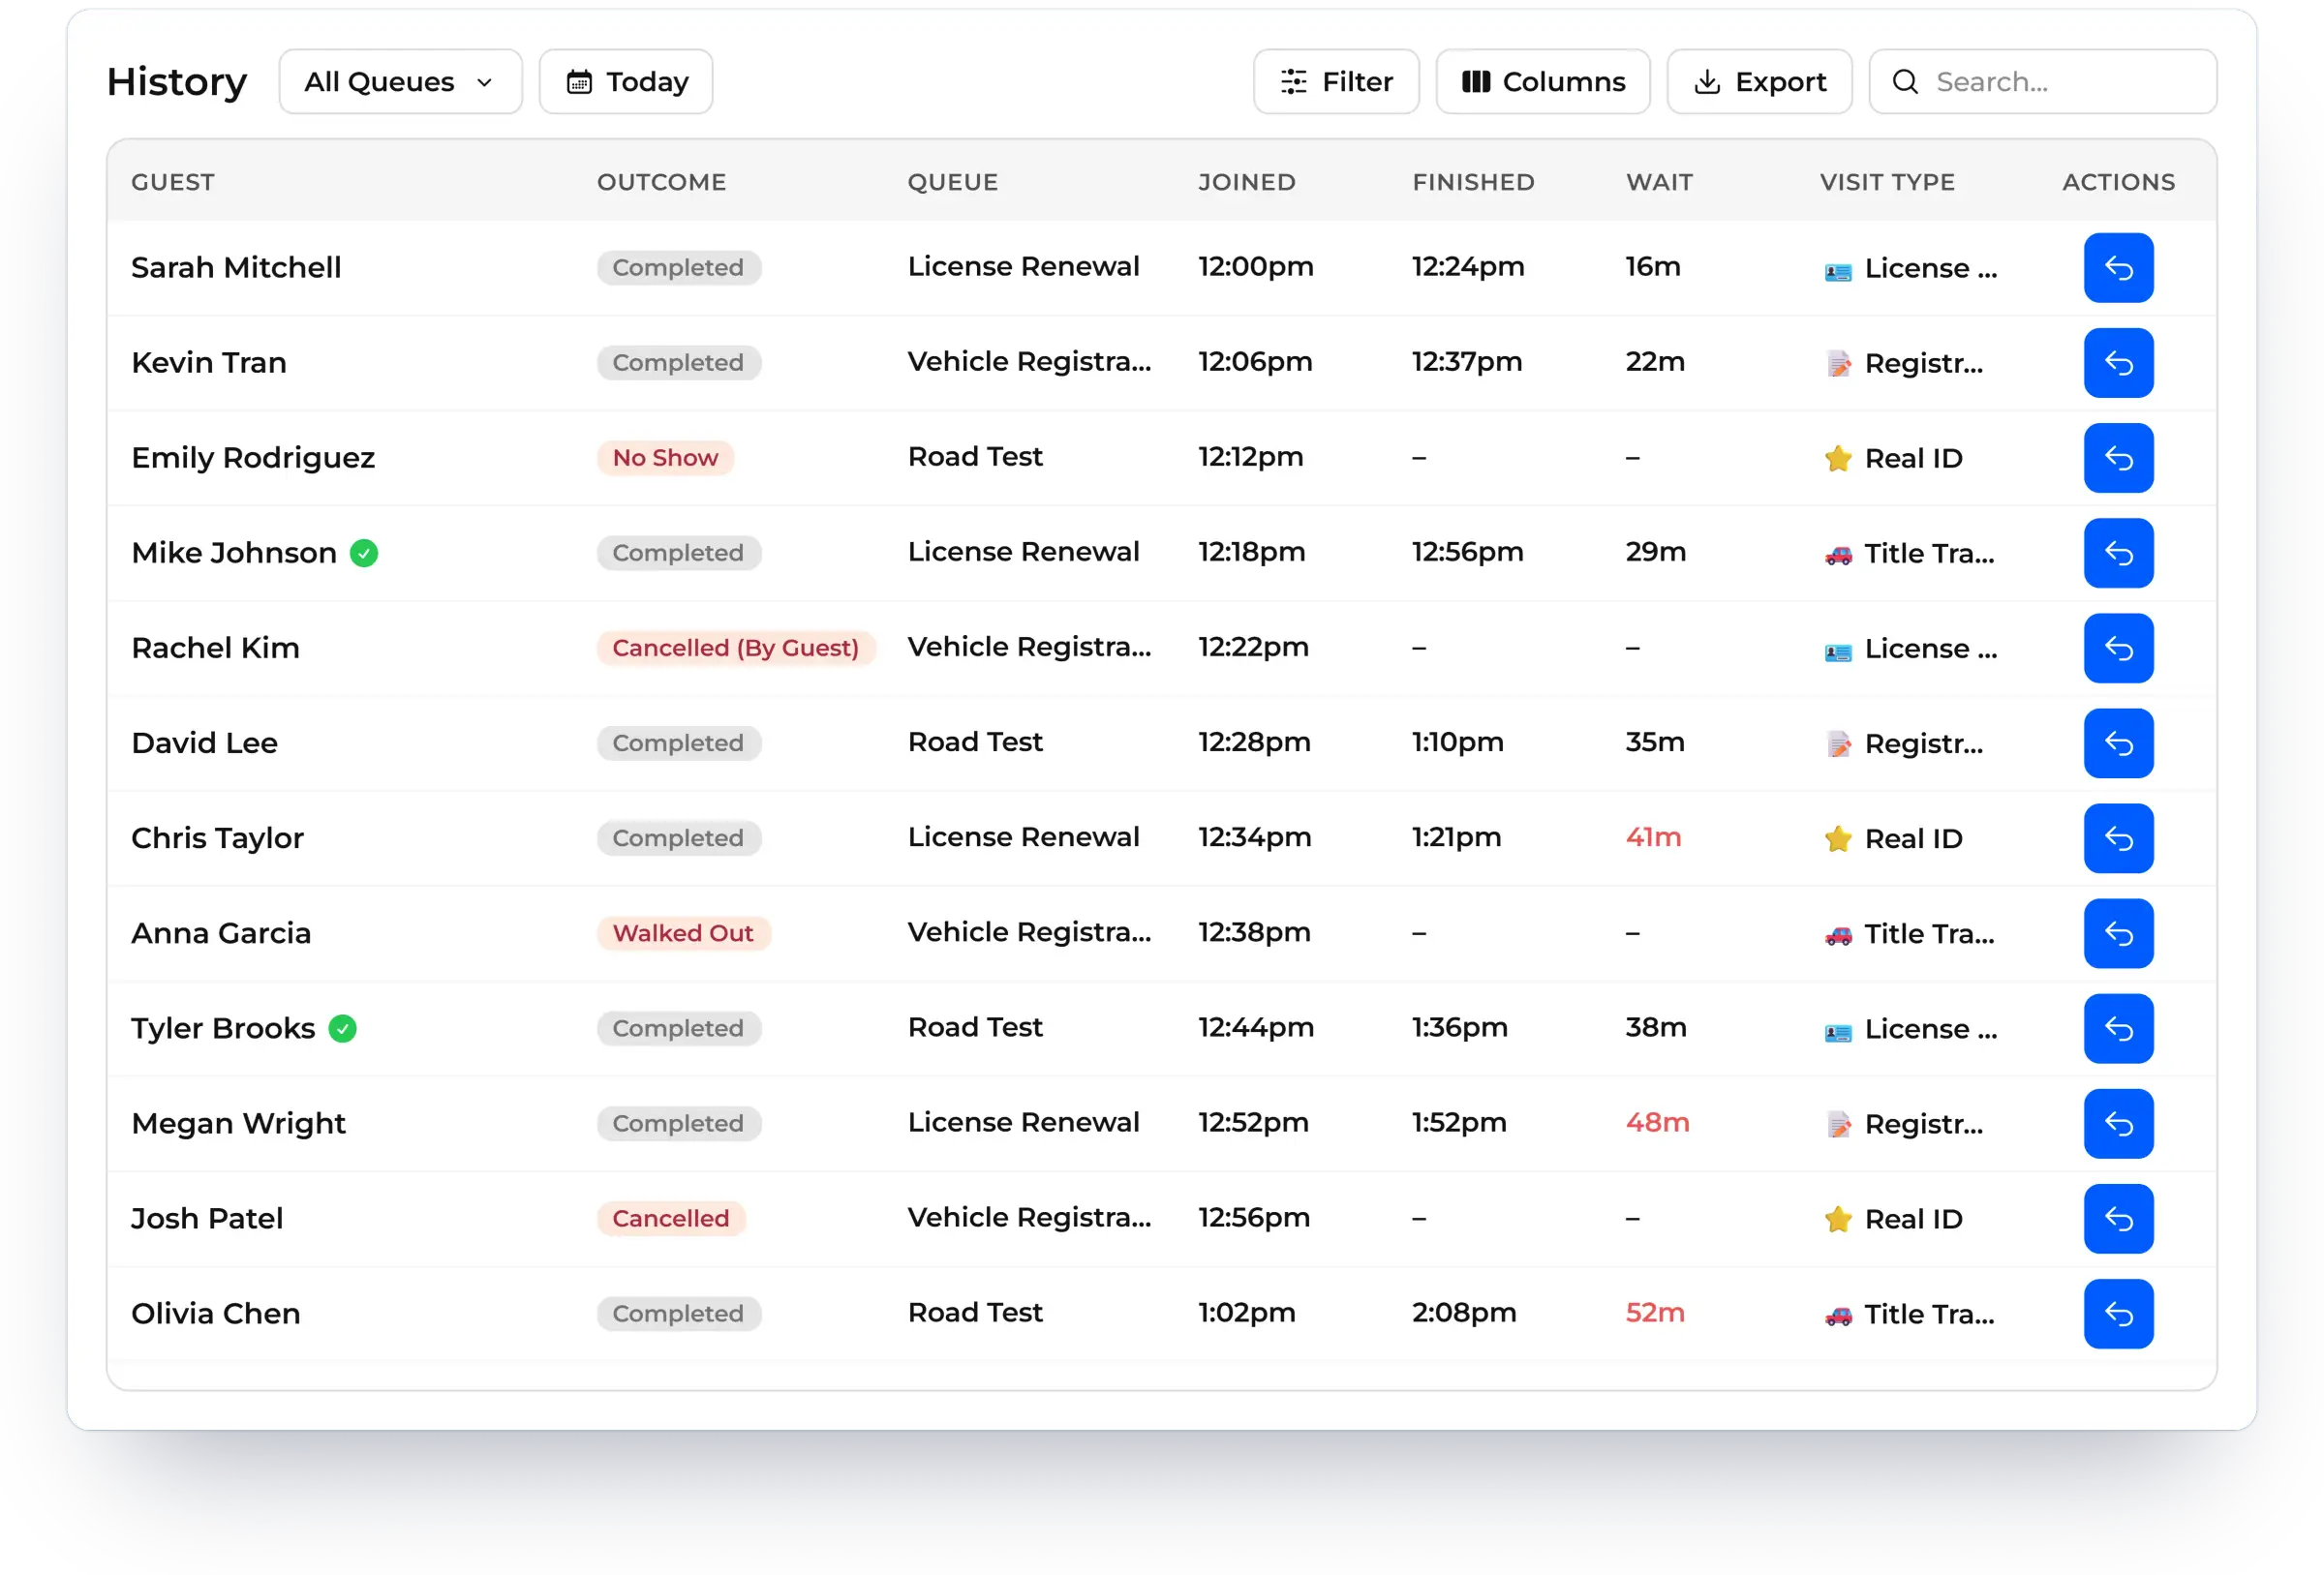This screenshot has width=2324, height=1575.
Task: Click the star icon in Emily Rodriguez's row
Action: pos(1838,458)
